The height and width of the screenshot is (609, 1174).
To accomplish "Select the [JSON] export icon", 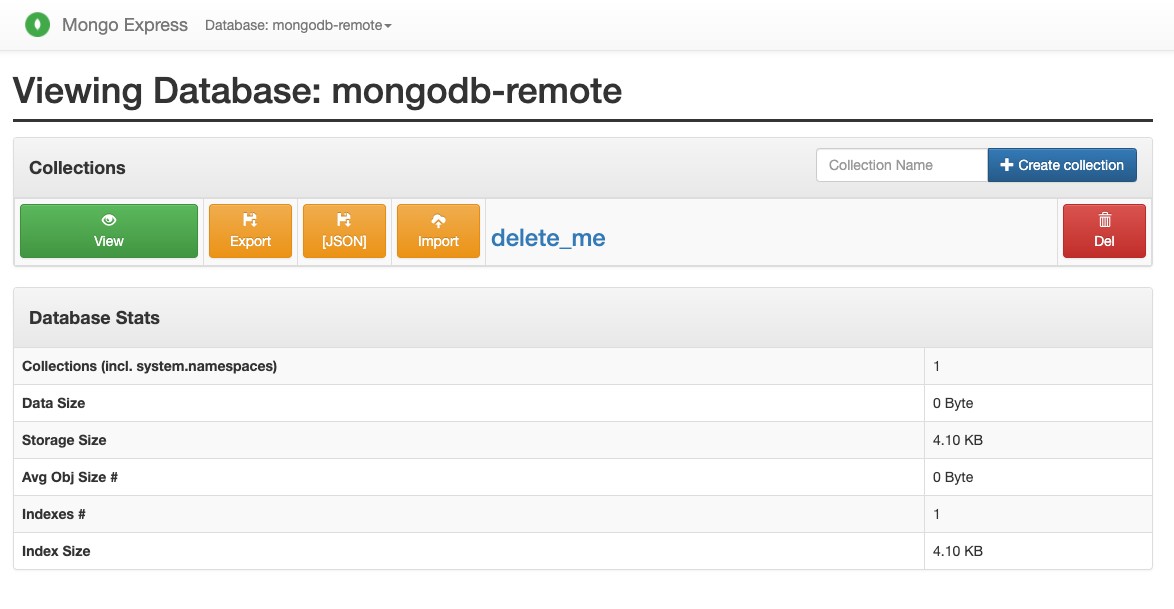I will tap(344, 220).
